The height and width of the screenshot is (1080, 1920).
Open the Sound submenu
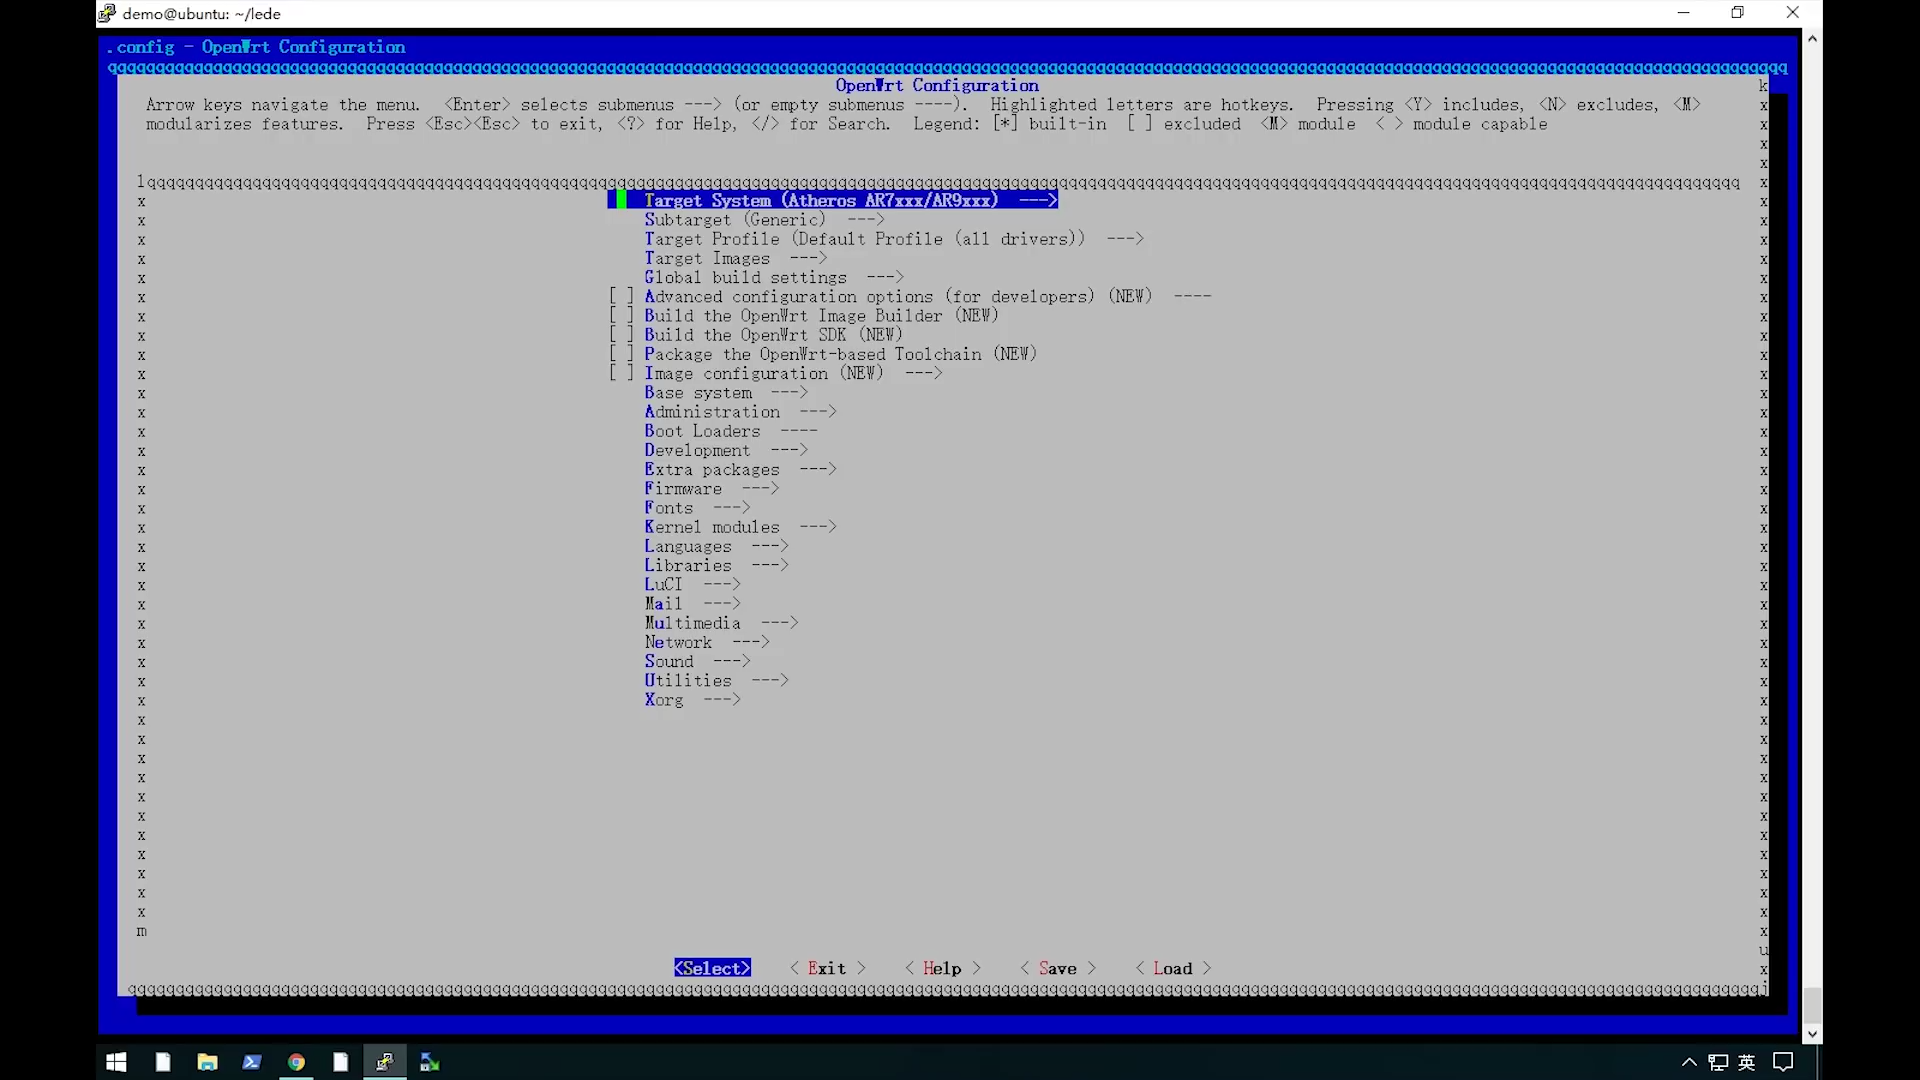697,661
